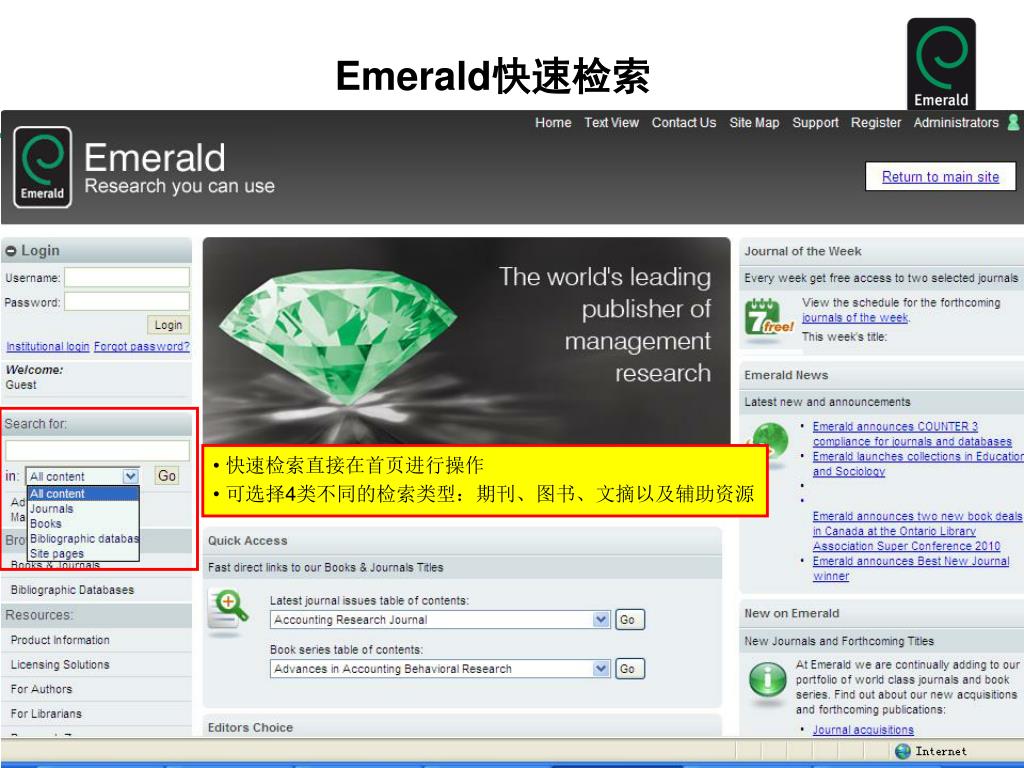The height and width of the screenshot is (768, 1024).
Task: Click the Return to main site button
Action: click(x=940, y=176)
